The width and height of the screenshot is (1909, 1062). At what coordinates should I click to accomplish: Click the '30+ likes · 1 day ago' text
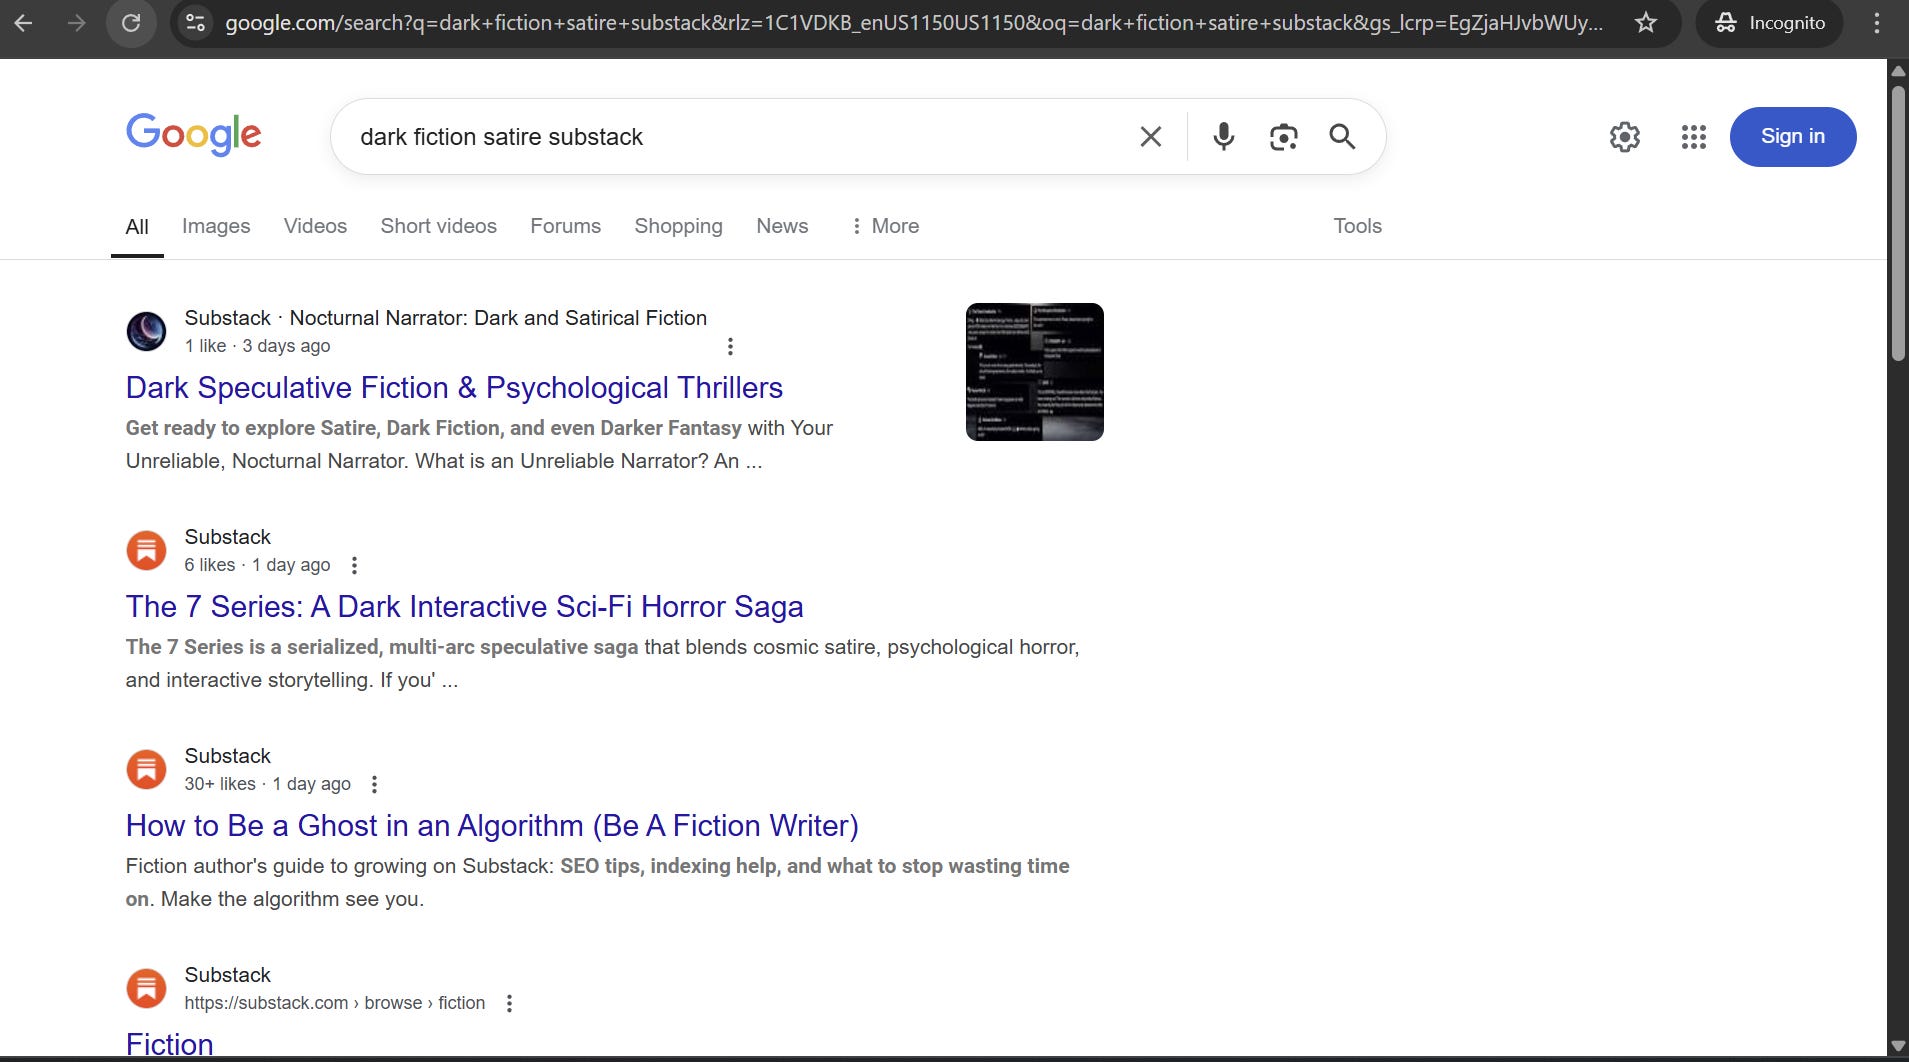267,784
